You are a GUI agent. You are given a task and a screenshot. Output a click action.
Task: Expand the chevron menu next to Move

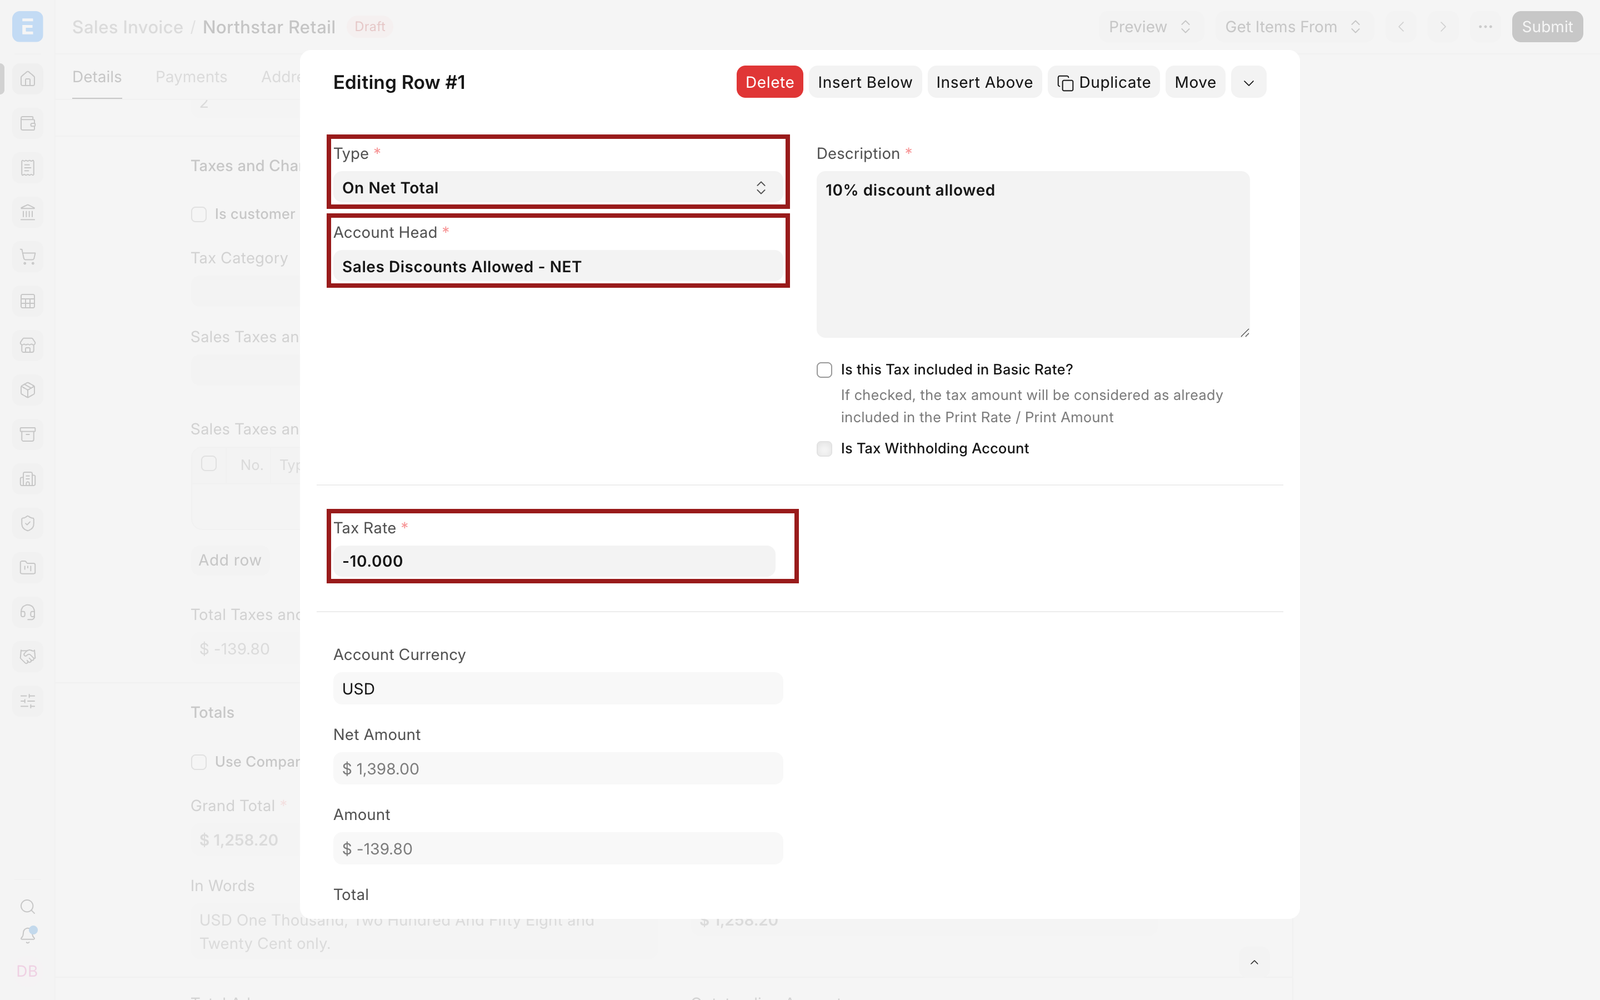point(1249,82)
